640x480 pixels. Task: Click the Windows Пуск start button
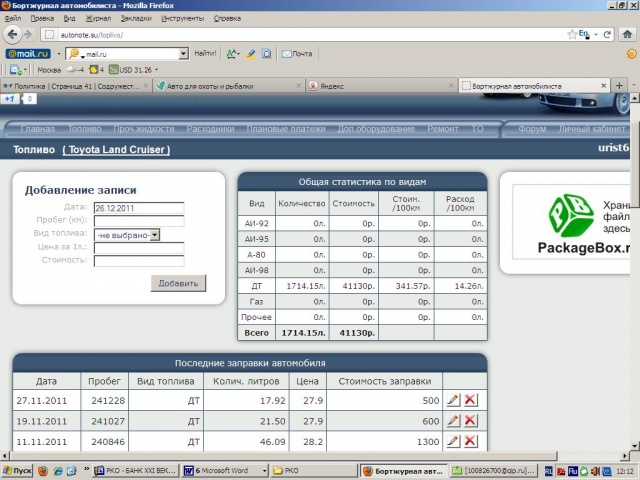(x=18, y=470)
